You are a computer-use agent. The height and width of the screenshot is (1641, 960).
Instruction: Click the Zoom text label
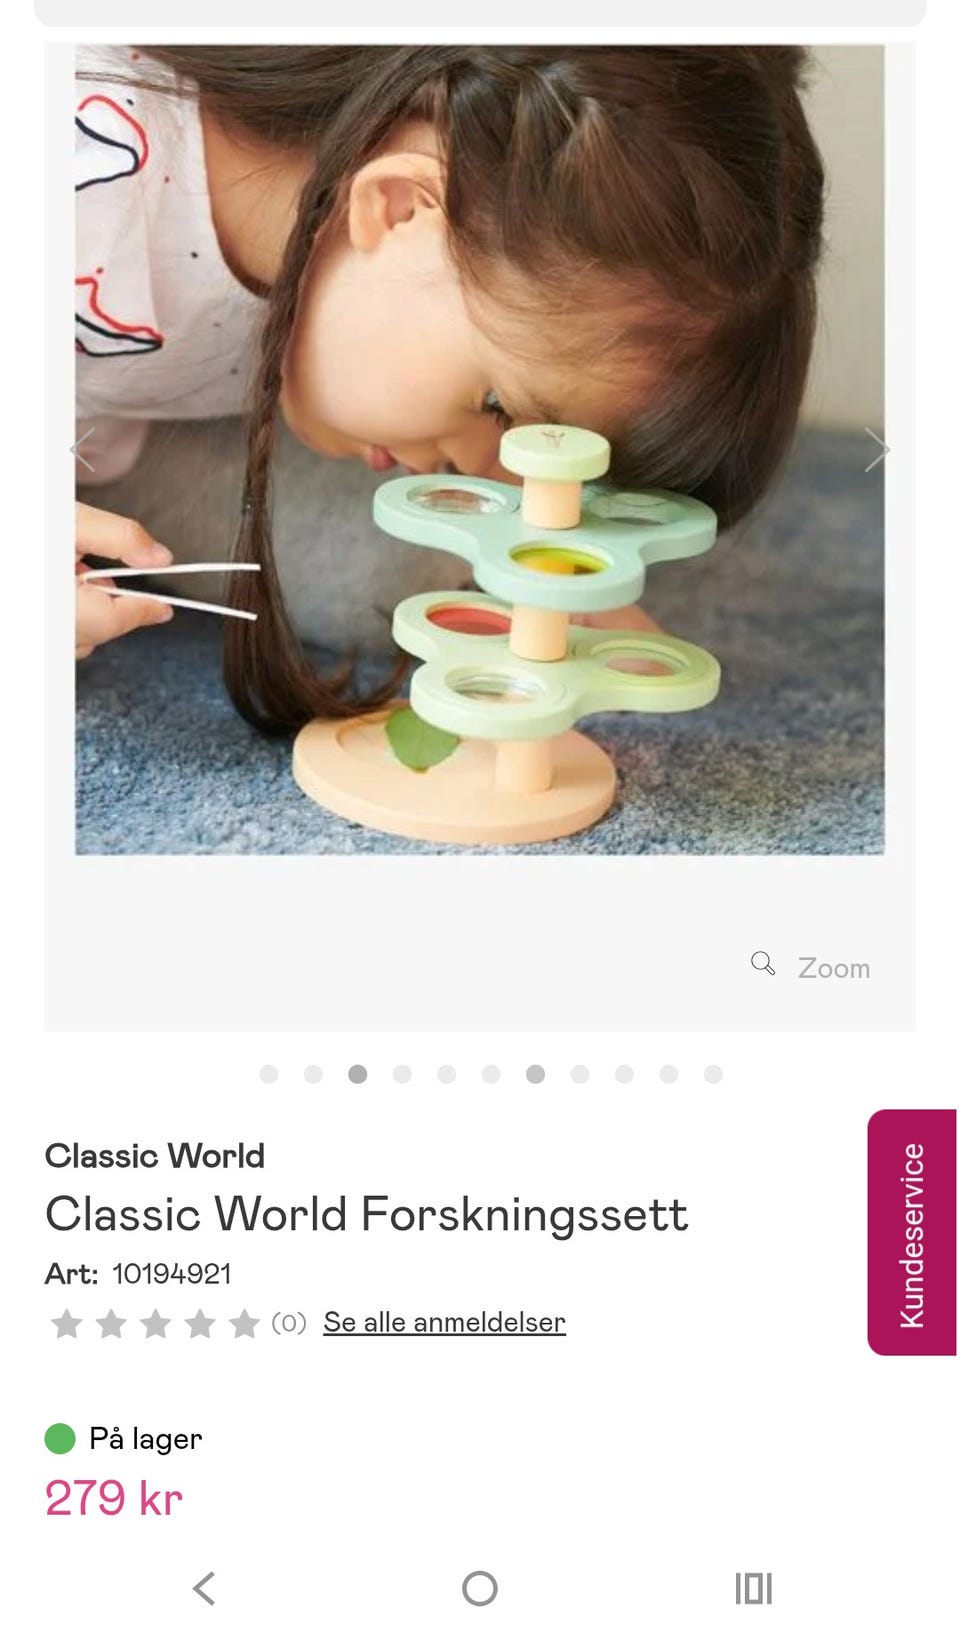834,968
